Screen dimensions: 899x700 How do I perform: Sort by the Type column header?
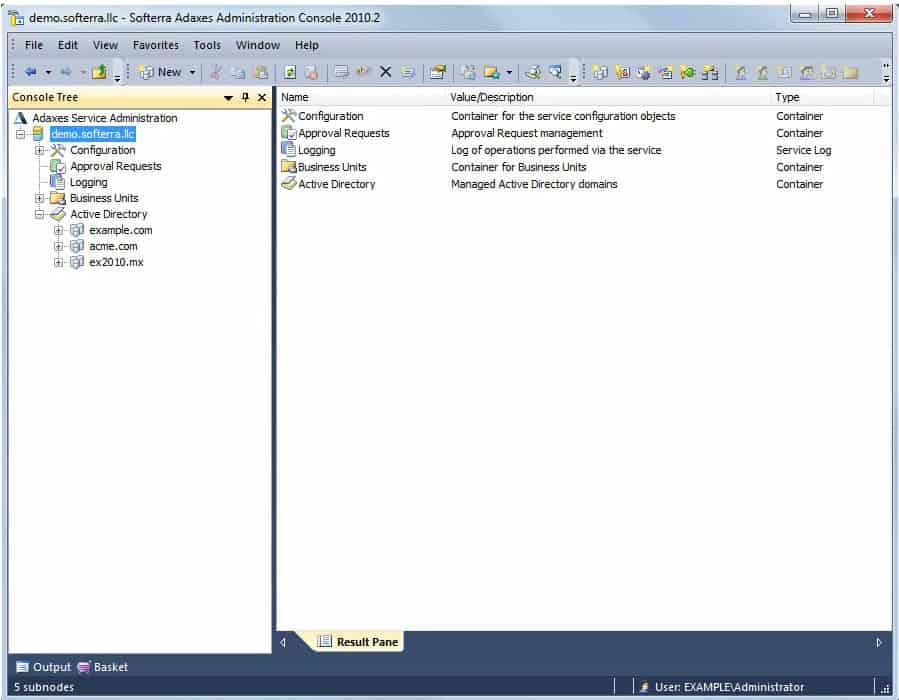point(823,97)
